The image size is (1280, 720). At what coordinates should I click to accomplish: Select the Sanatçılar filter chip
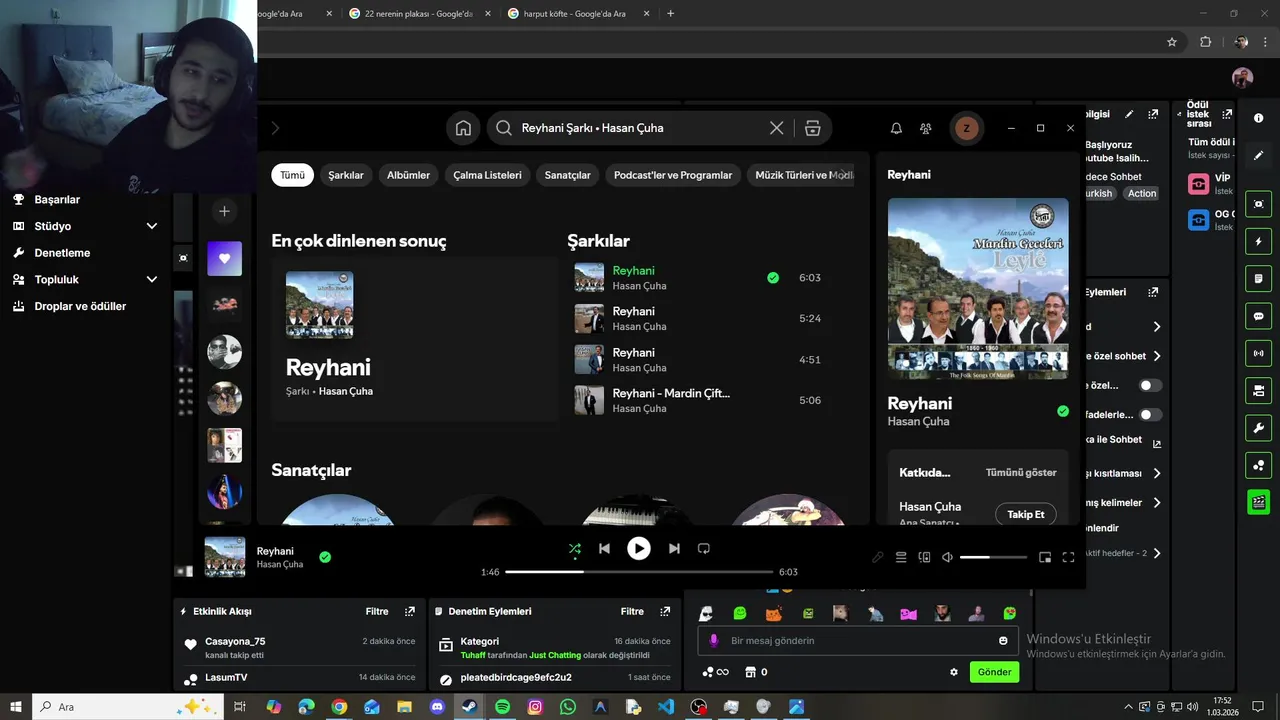[567, 175]
